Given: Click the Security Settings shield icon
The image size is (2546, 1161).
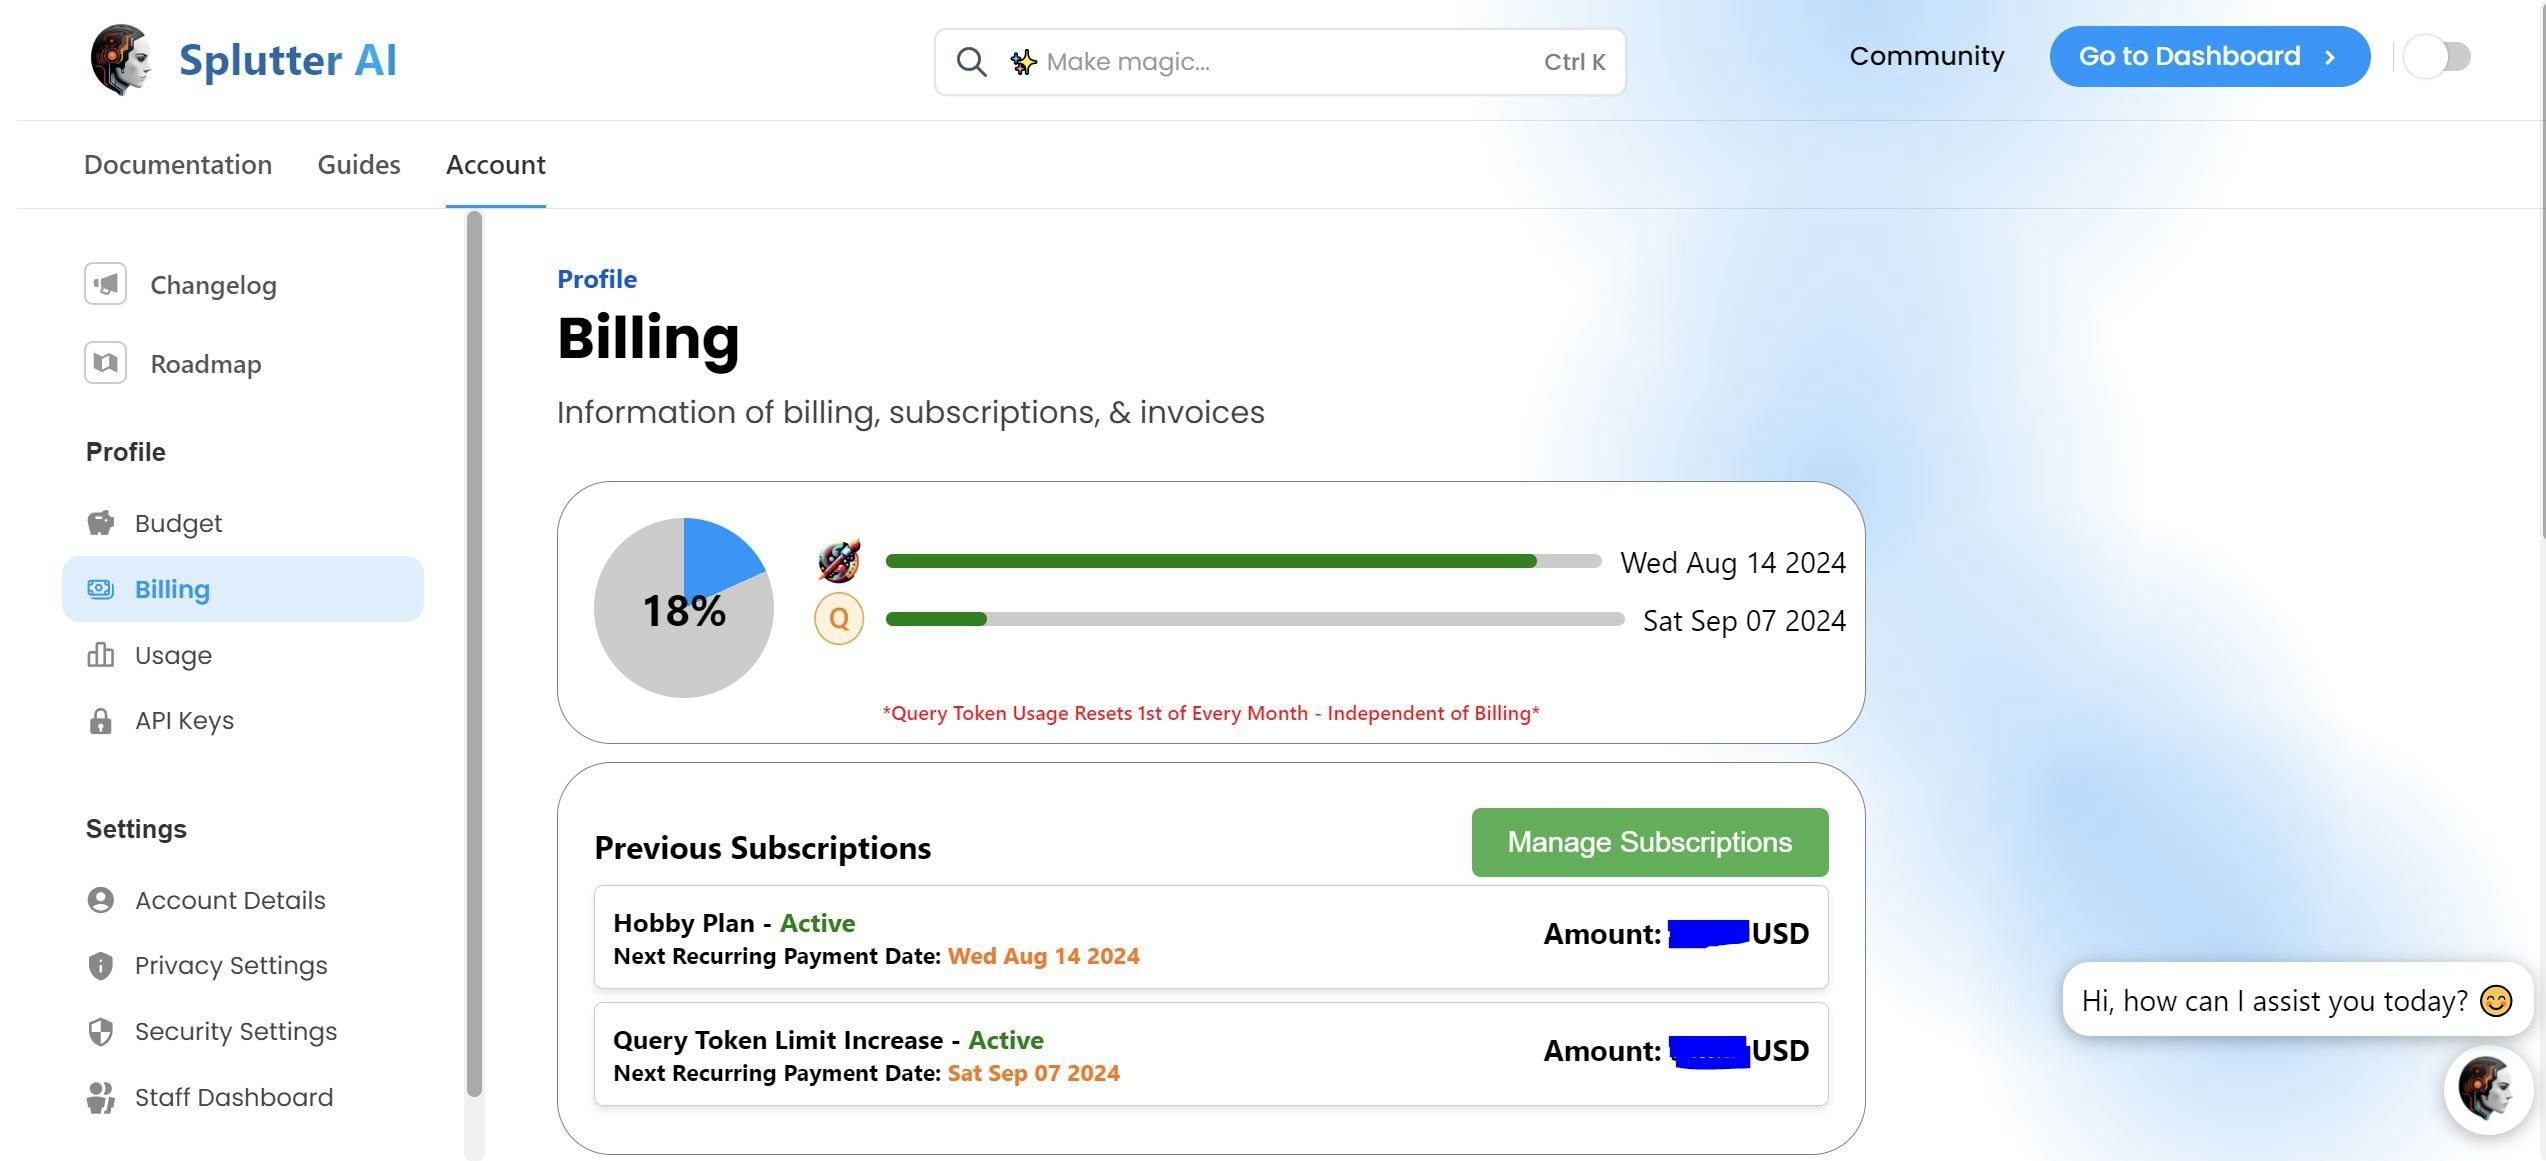Looking at the screenshot, I should coord(101,1031).
